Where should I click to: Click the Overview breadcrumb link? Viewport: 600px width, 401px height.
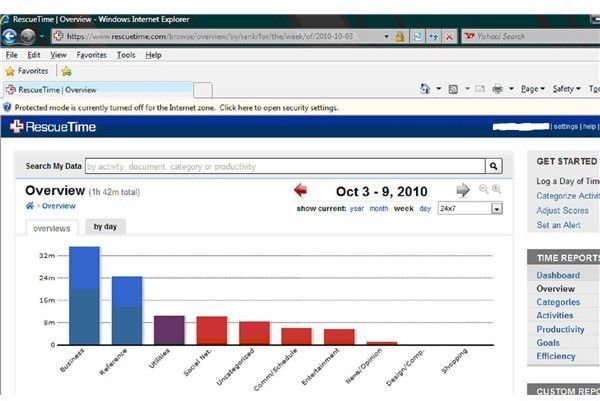[x=59, y=206]
